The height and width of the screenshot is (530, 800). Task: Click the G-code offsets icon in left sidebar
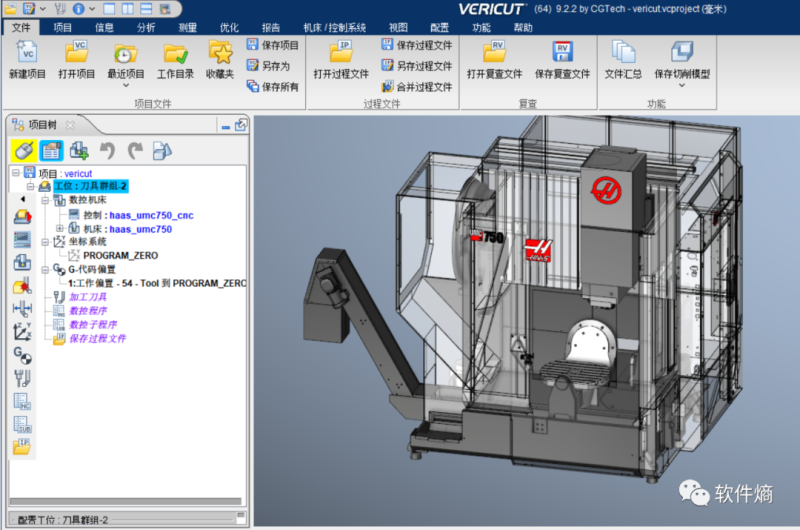22,355
